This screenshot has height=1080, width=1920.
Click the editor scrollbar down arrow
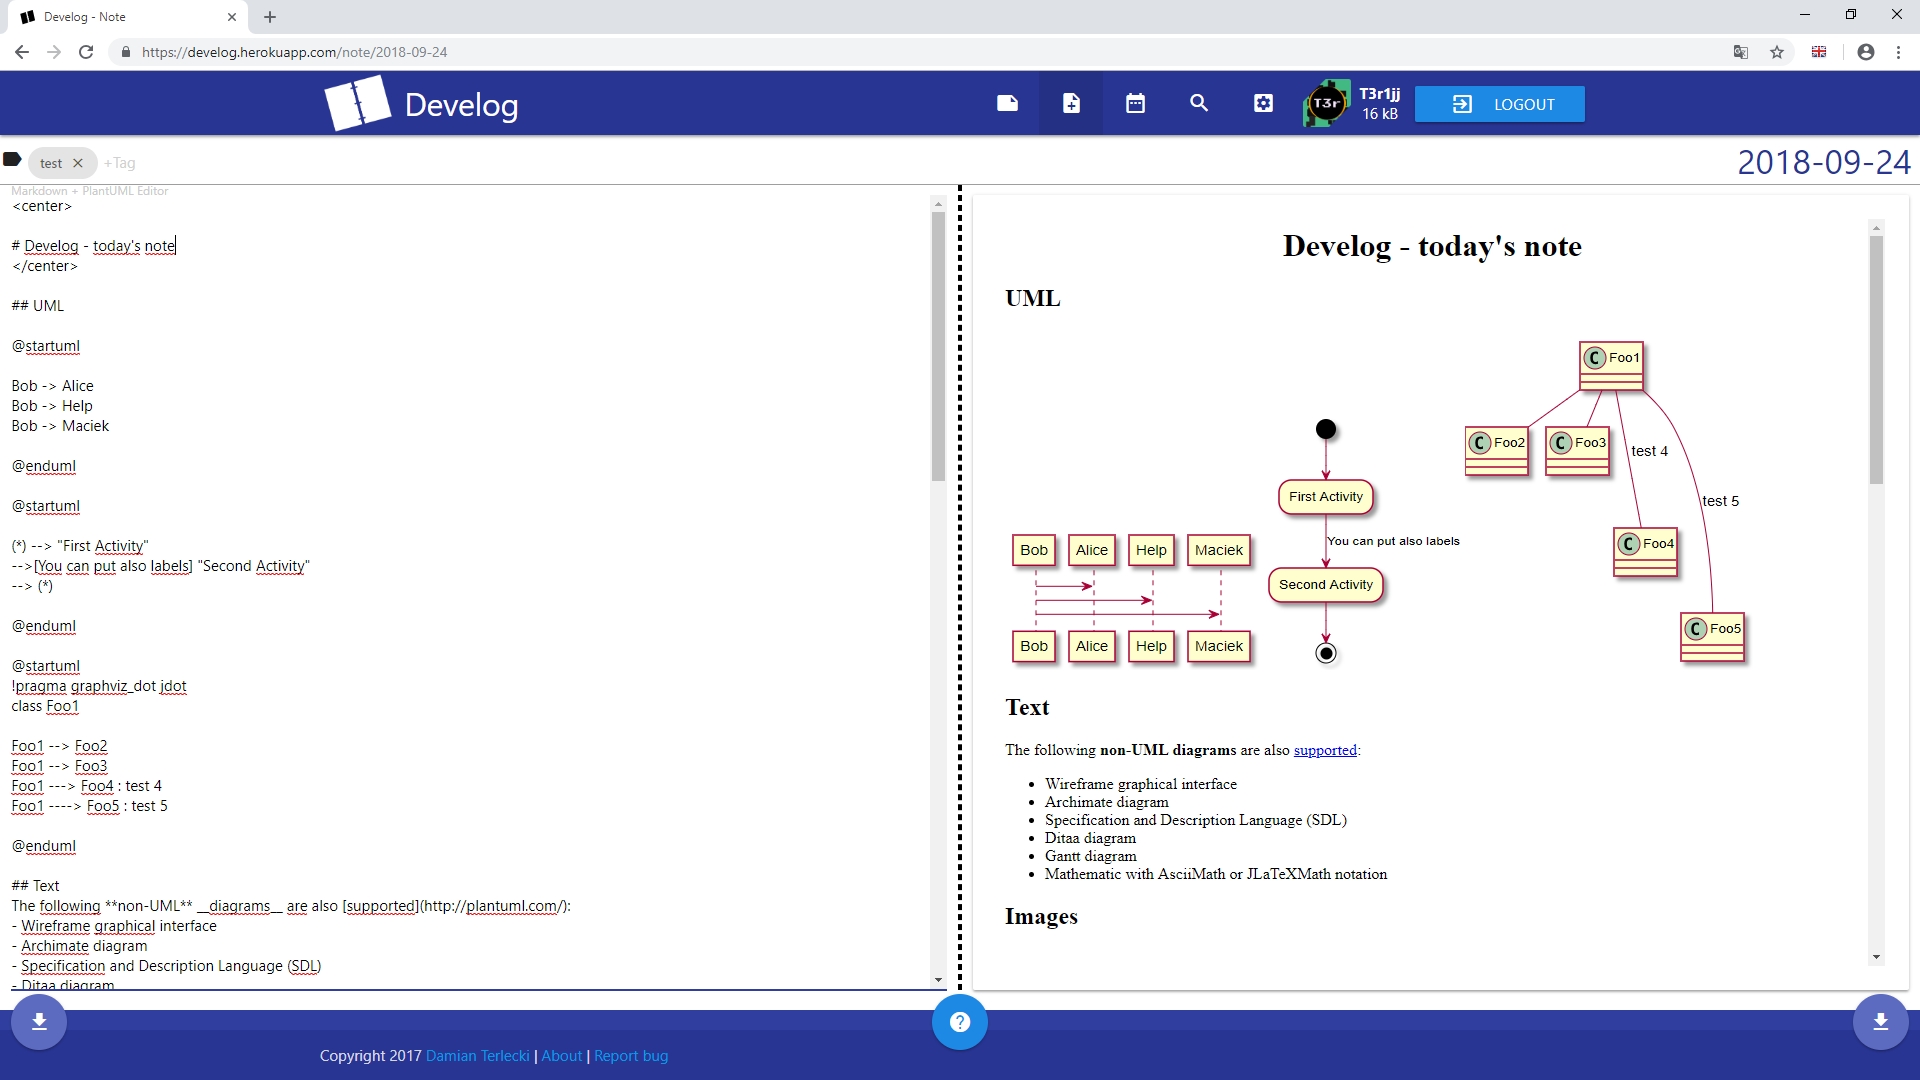pyautogui.click(x=938, y=980)
